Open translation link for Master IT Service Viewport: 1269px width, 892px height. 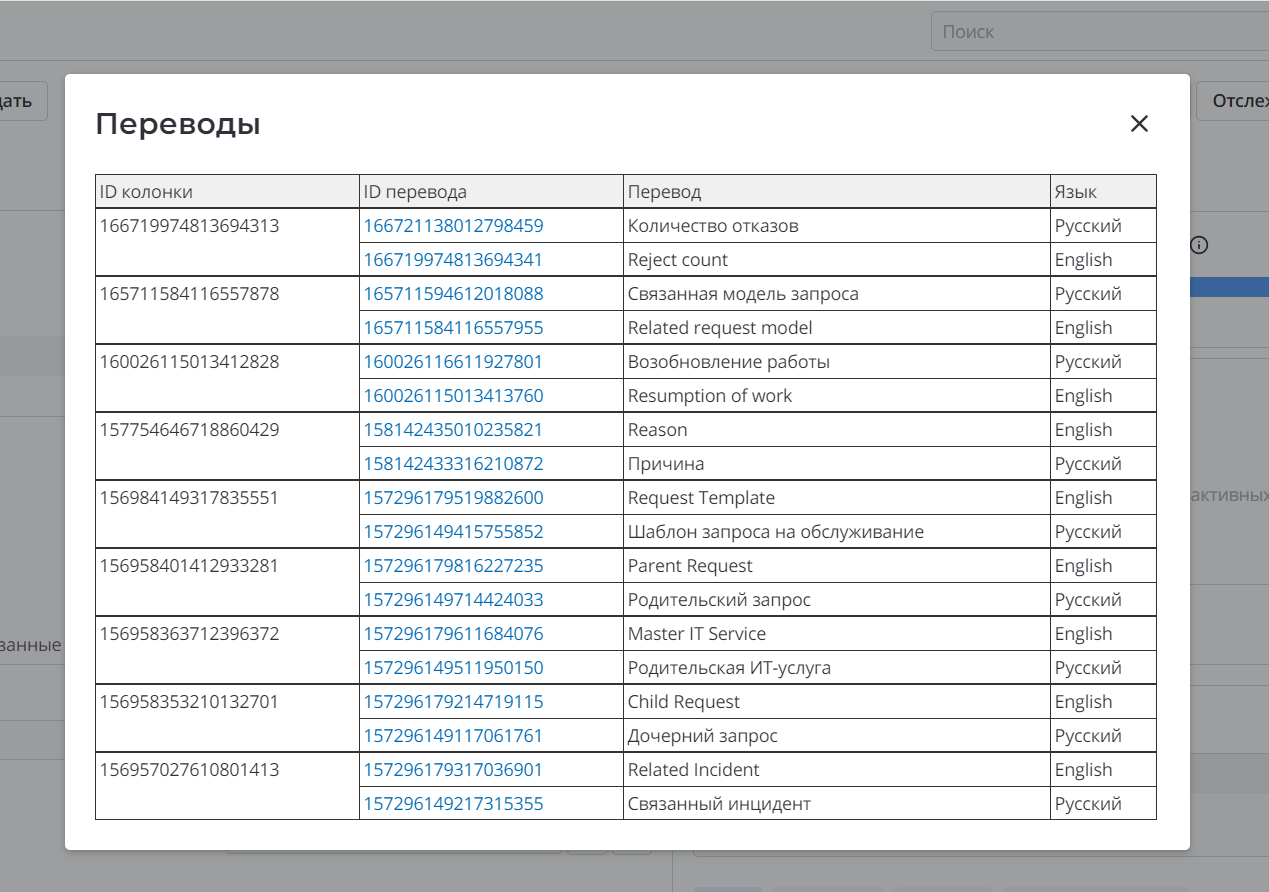[453, 634]
